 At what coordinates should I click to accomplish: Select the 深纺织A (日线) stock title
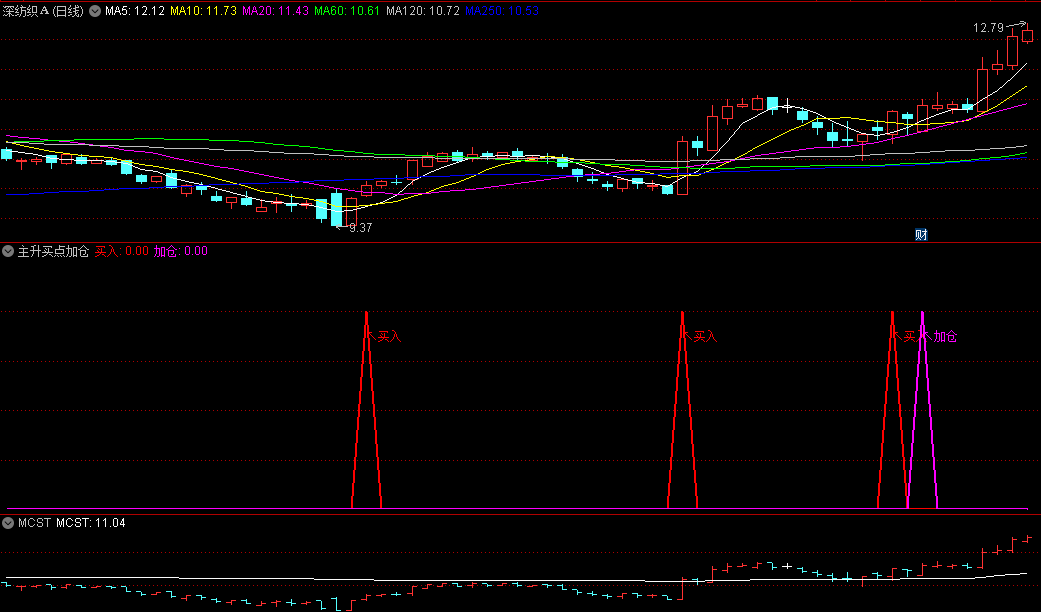[x=43, y=11]
